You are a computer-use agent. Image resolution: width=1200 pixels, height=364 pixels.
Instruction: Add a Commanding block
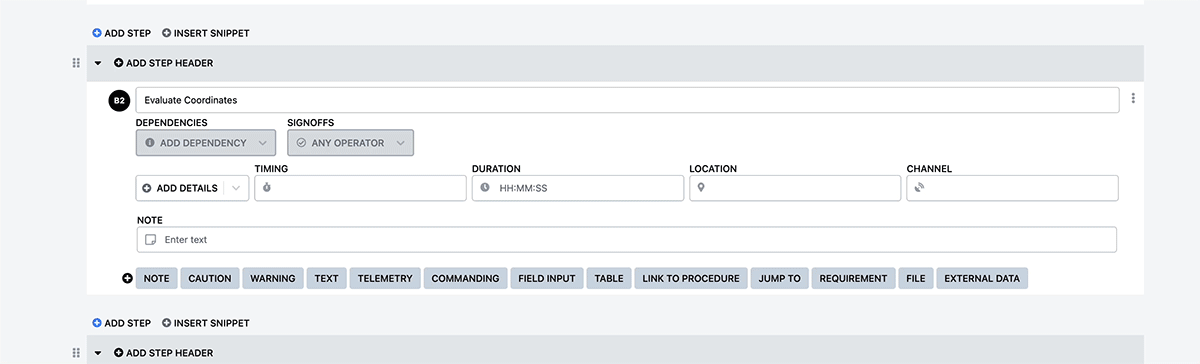click(465, 278)
